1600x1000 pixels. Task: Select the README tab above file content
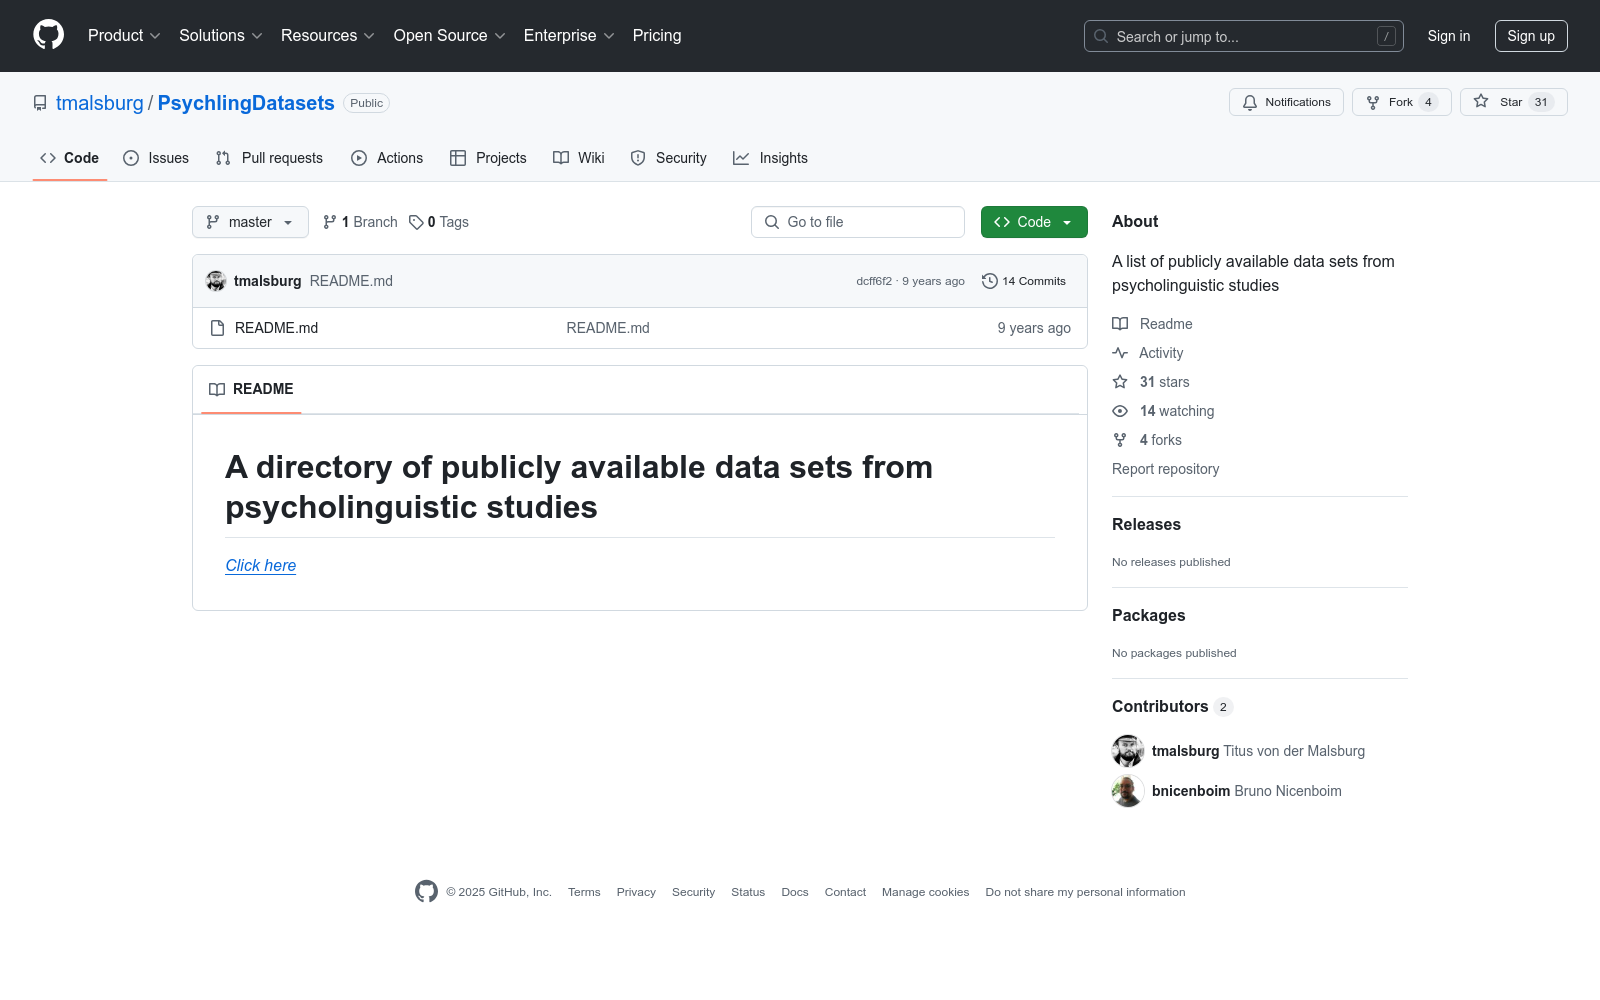pyautogui.click(x=251, y=389)
